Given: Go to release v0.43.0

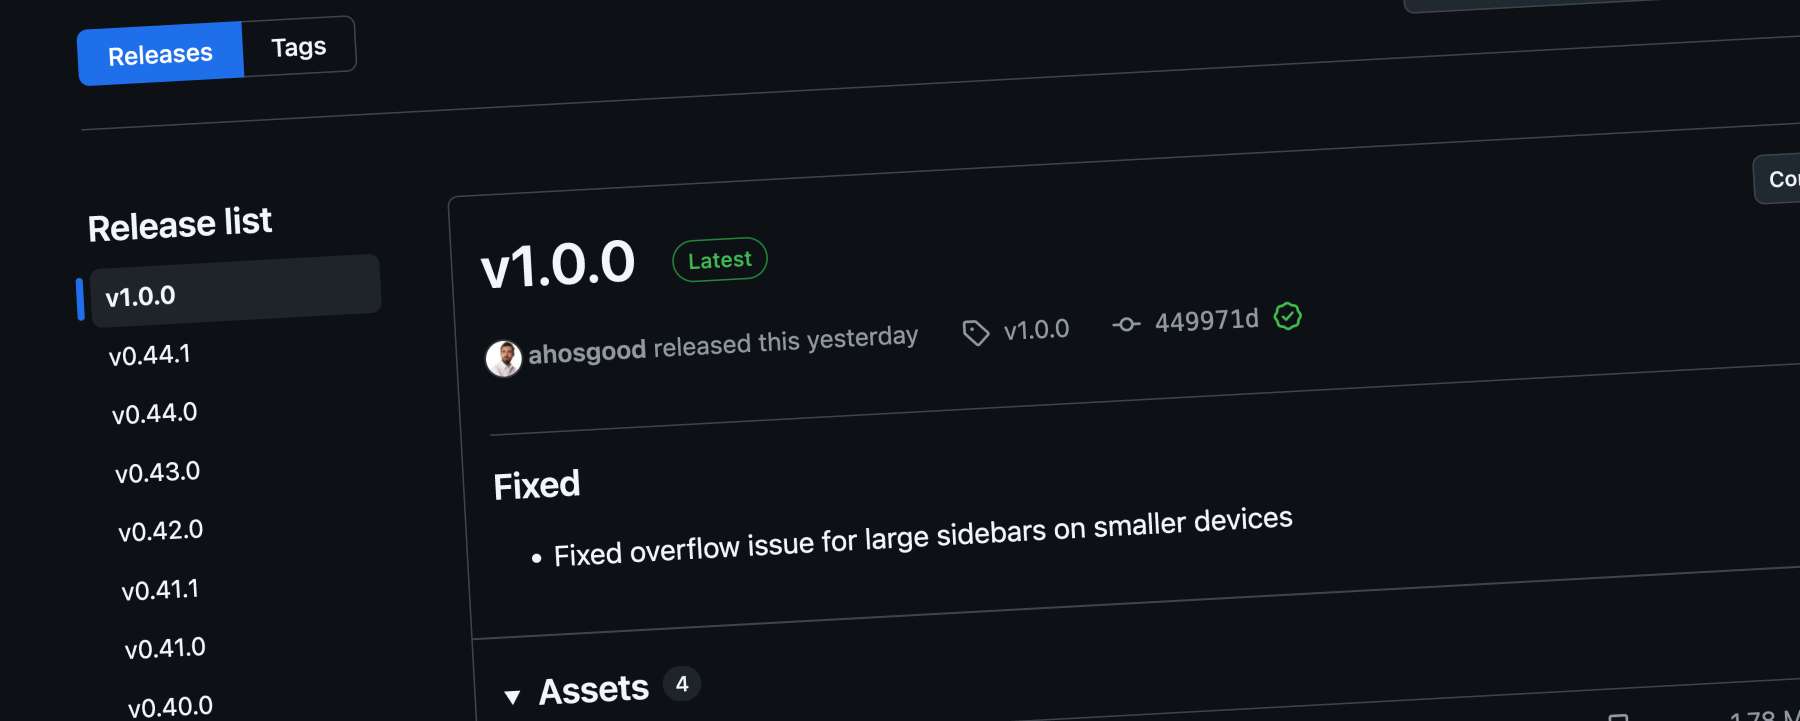Looking at the screenshot, I should 158,472.
